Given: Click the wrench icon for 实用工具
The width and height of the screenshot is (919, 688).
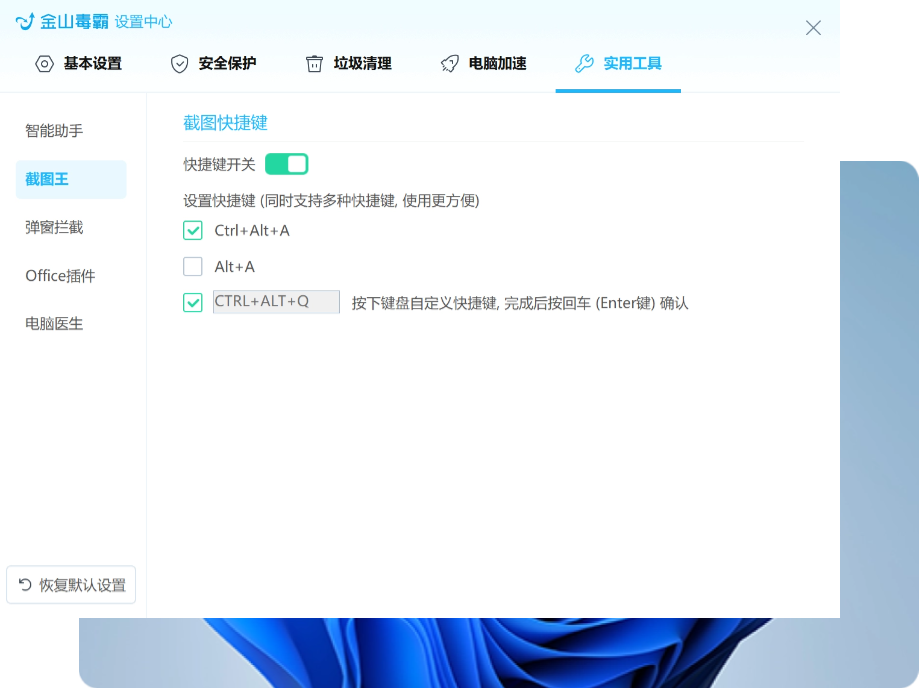Looking at the screenshot, I should pyautogui.click(x=585, y=64).
